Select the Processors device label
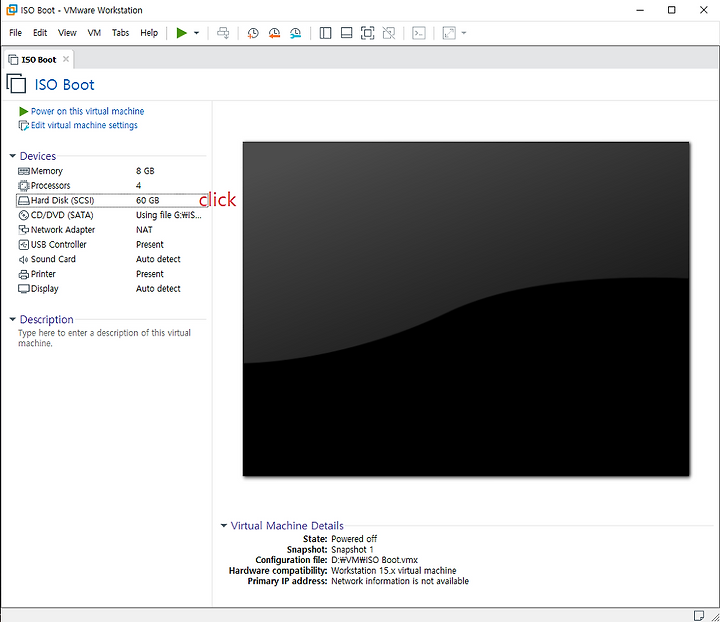This screenshot has width=720, height=622. pyautogui.click(x=51, y=185)
